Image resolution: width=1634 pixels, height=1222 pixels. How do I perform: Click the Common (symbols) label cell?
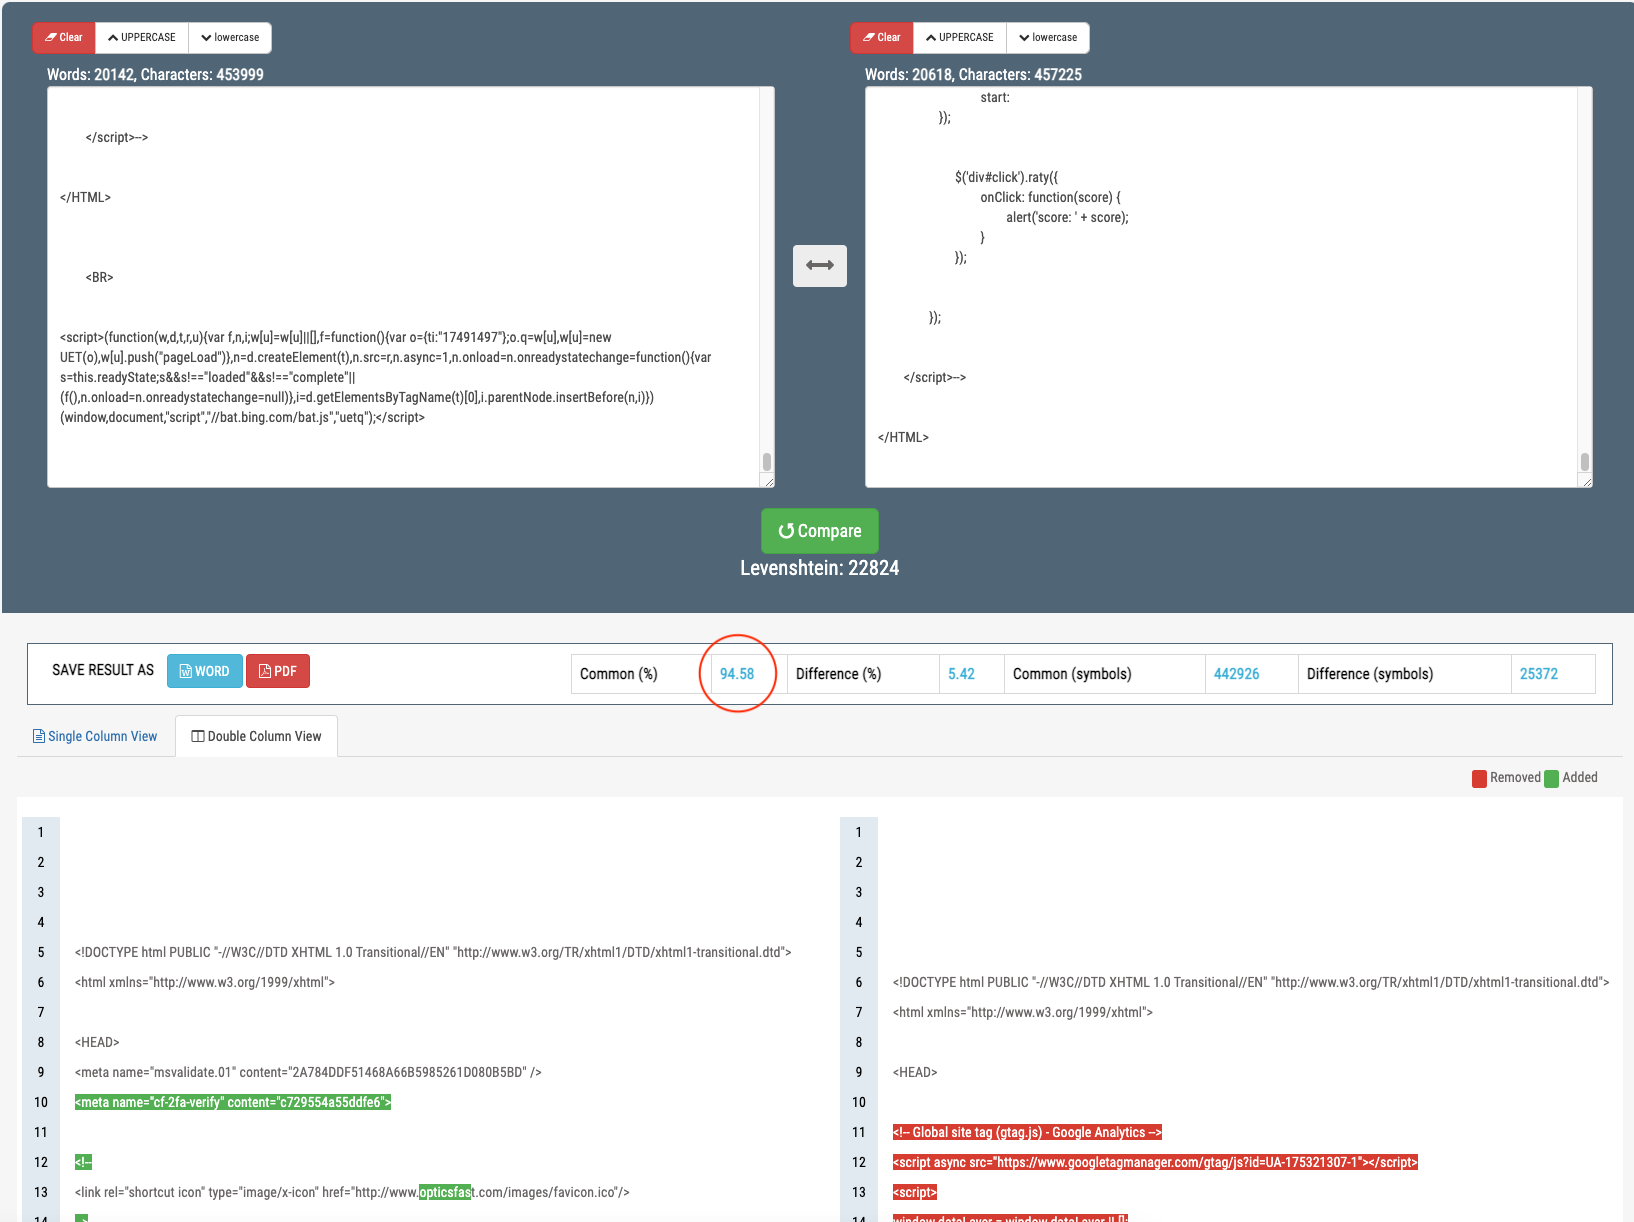tap(1104, 674)
